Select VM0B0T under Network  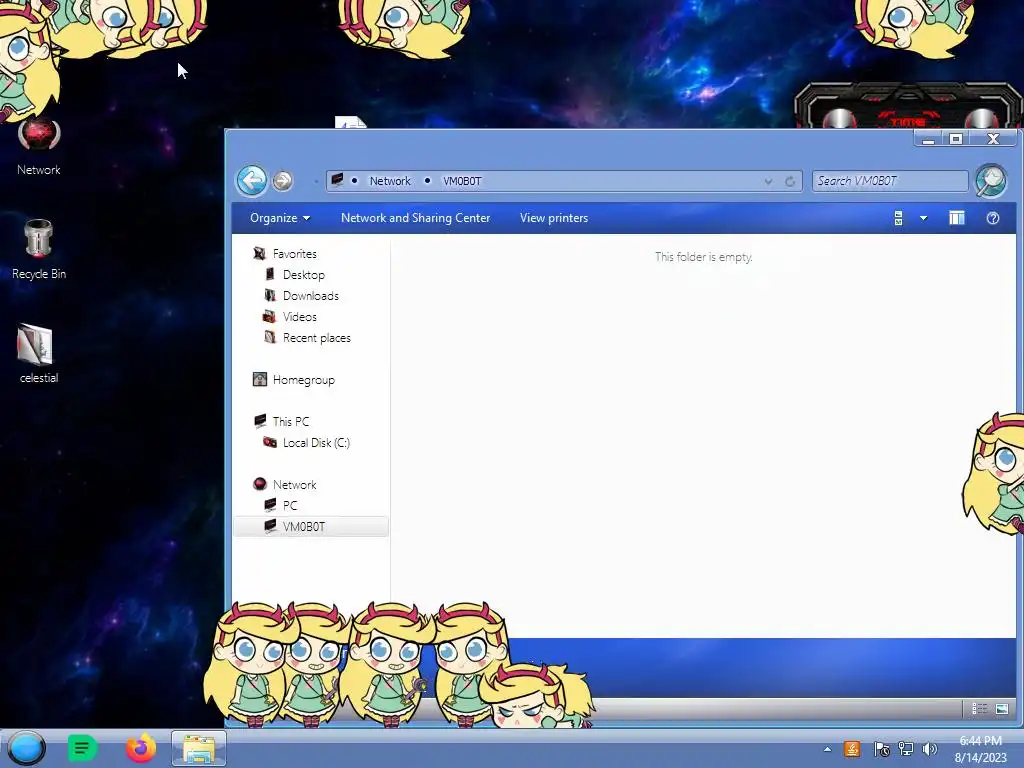click(x=304, y=526)
